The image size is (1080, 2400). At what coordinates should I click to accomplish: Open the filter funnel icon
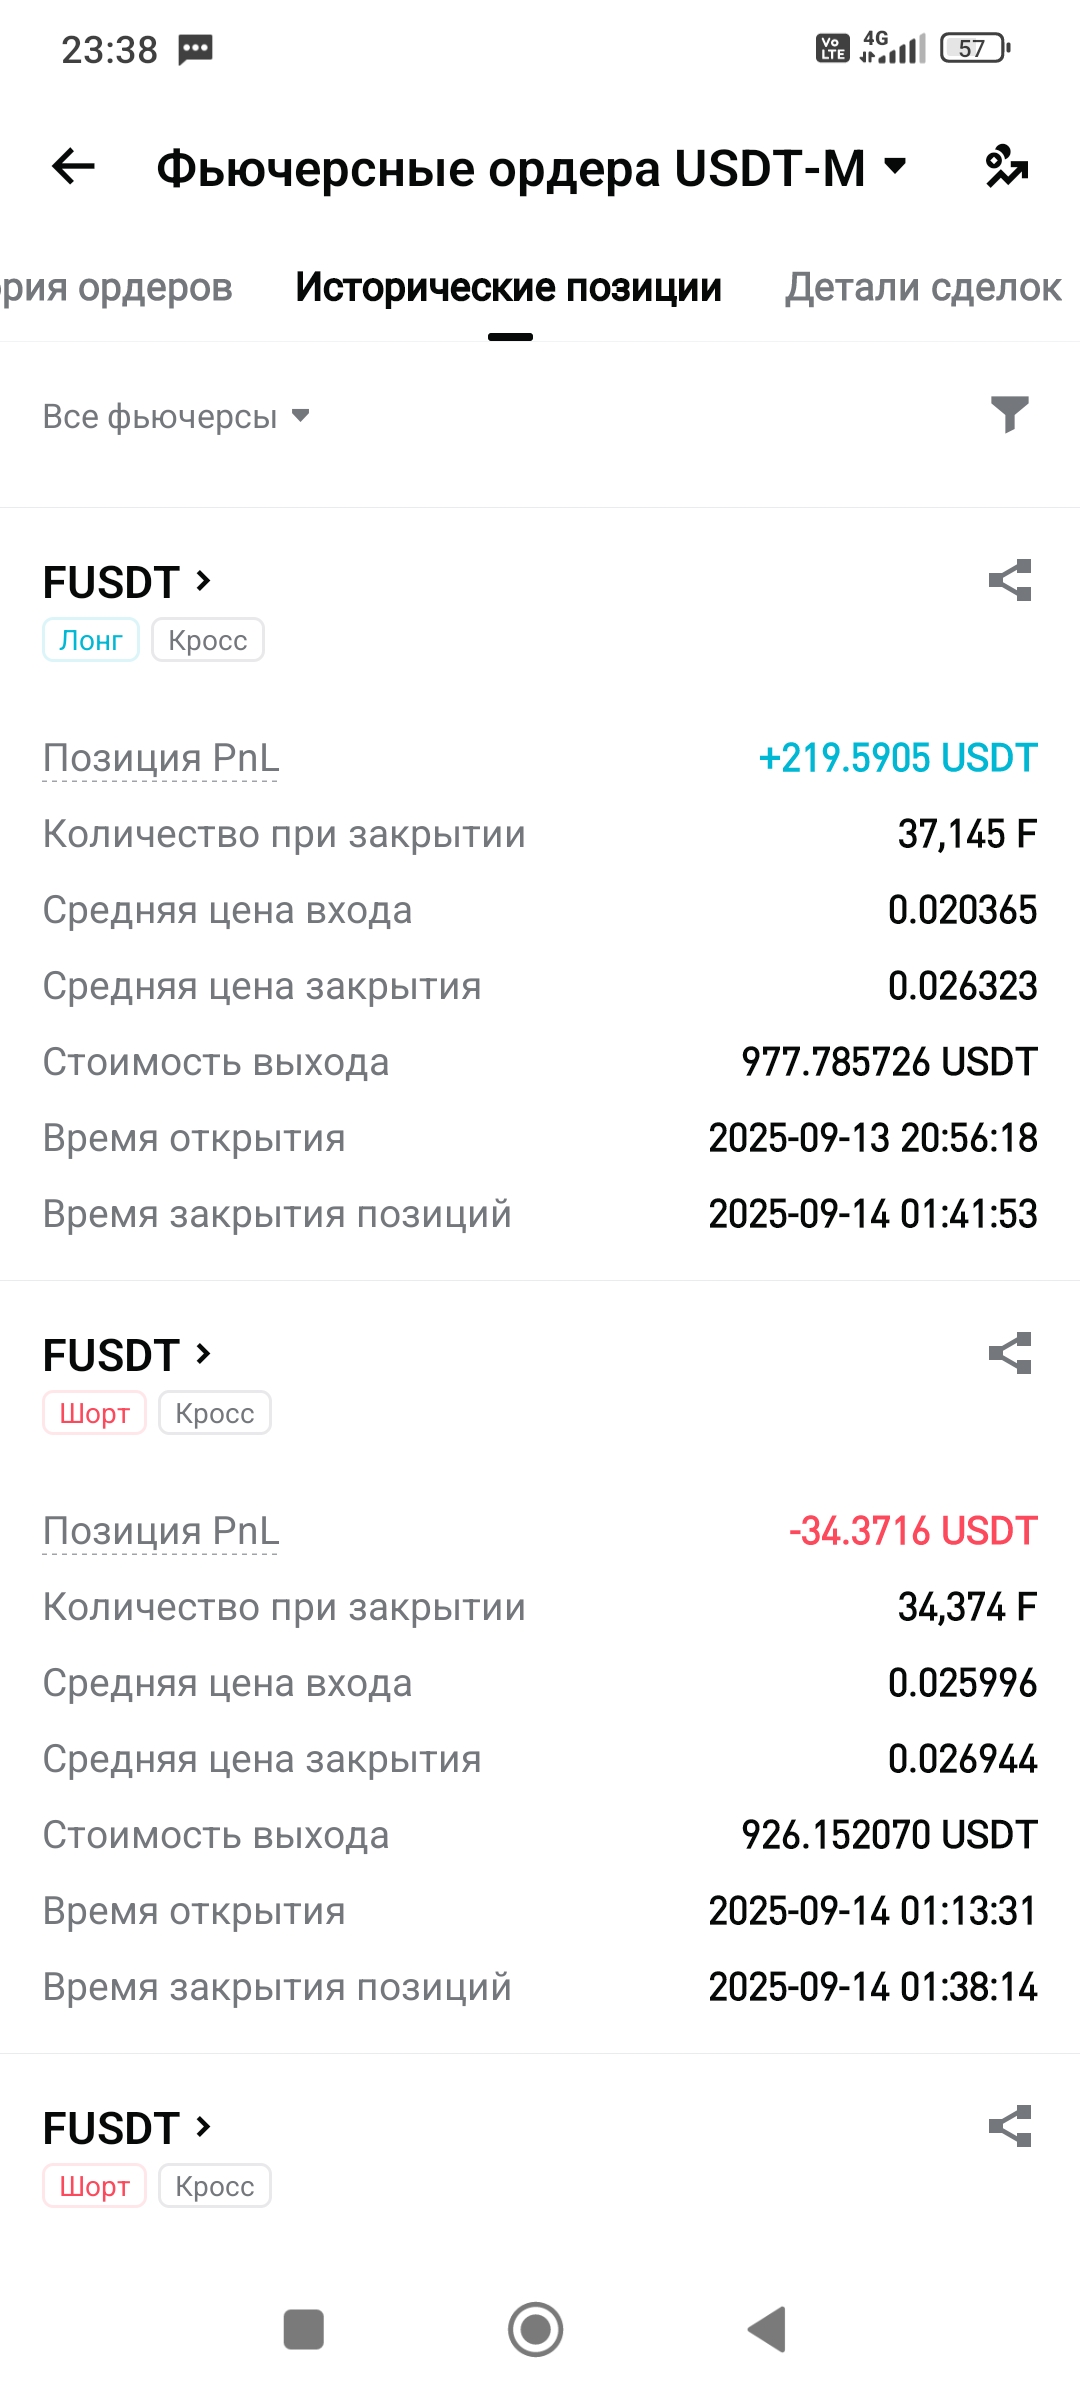coord(1009,414)
